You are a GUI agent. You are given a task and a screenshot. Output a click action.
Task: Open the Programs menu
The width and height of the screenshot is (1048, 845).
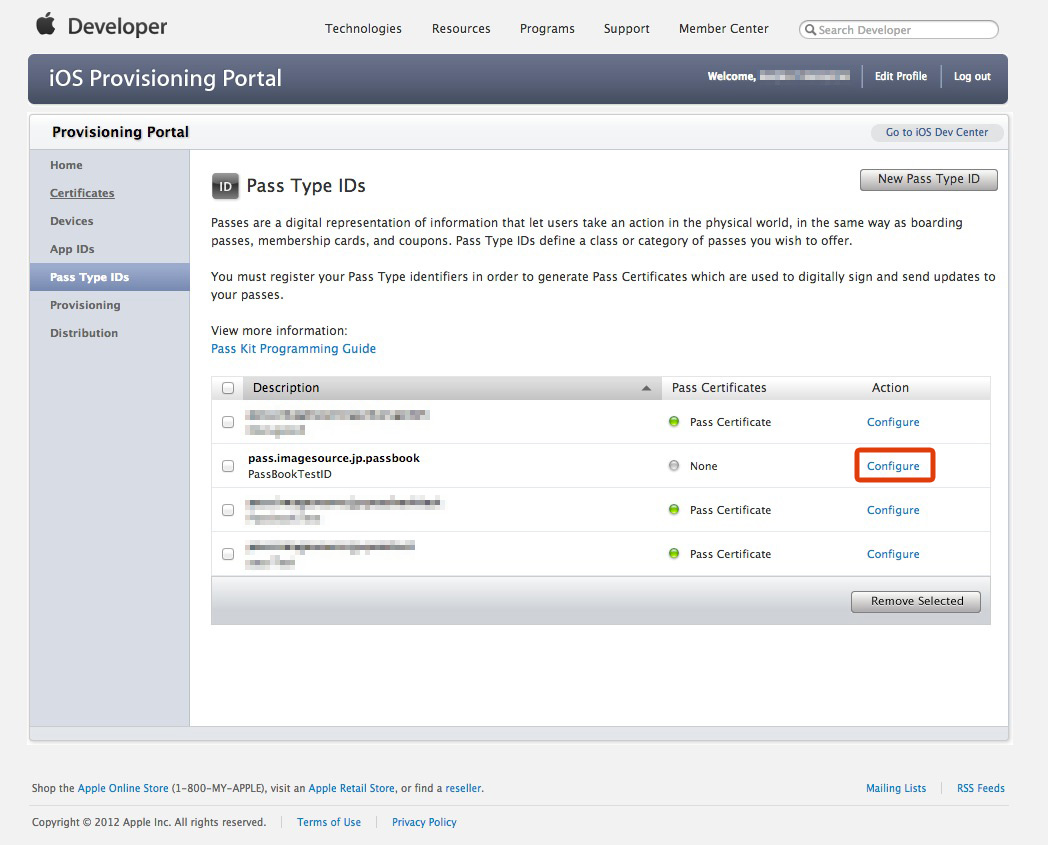(547, 29)
